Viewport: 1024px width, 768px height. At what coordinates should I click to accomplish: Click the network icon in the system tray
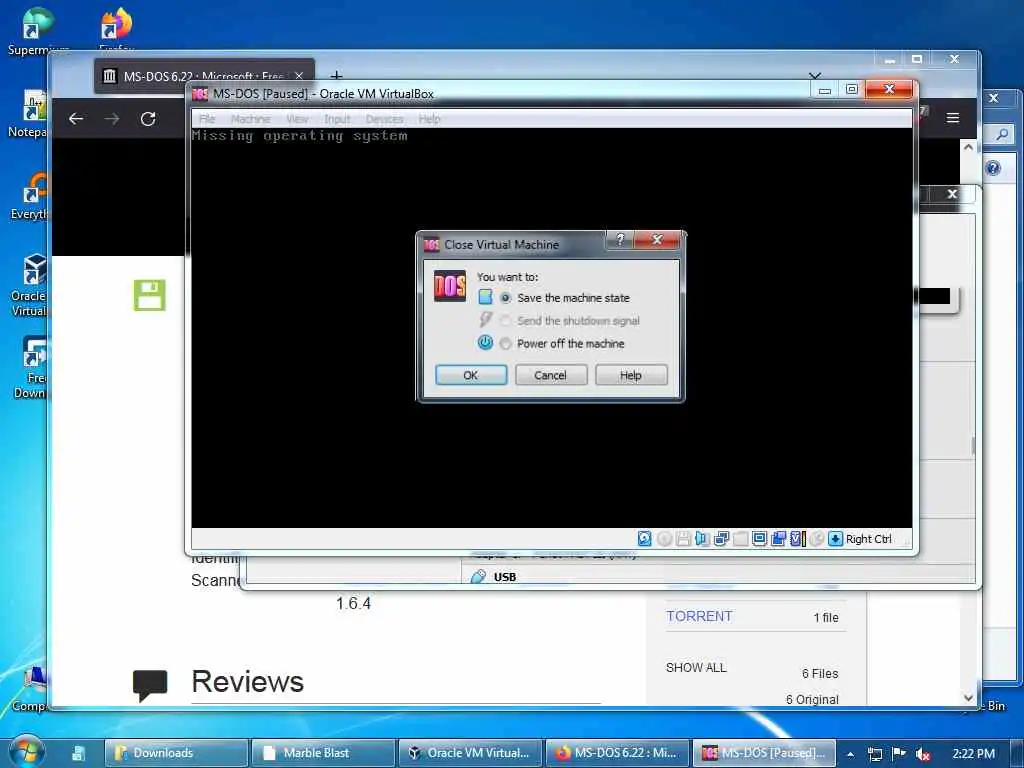[x=874, y=754]
